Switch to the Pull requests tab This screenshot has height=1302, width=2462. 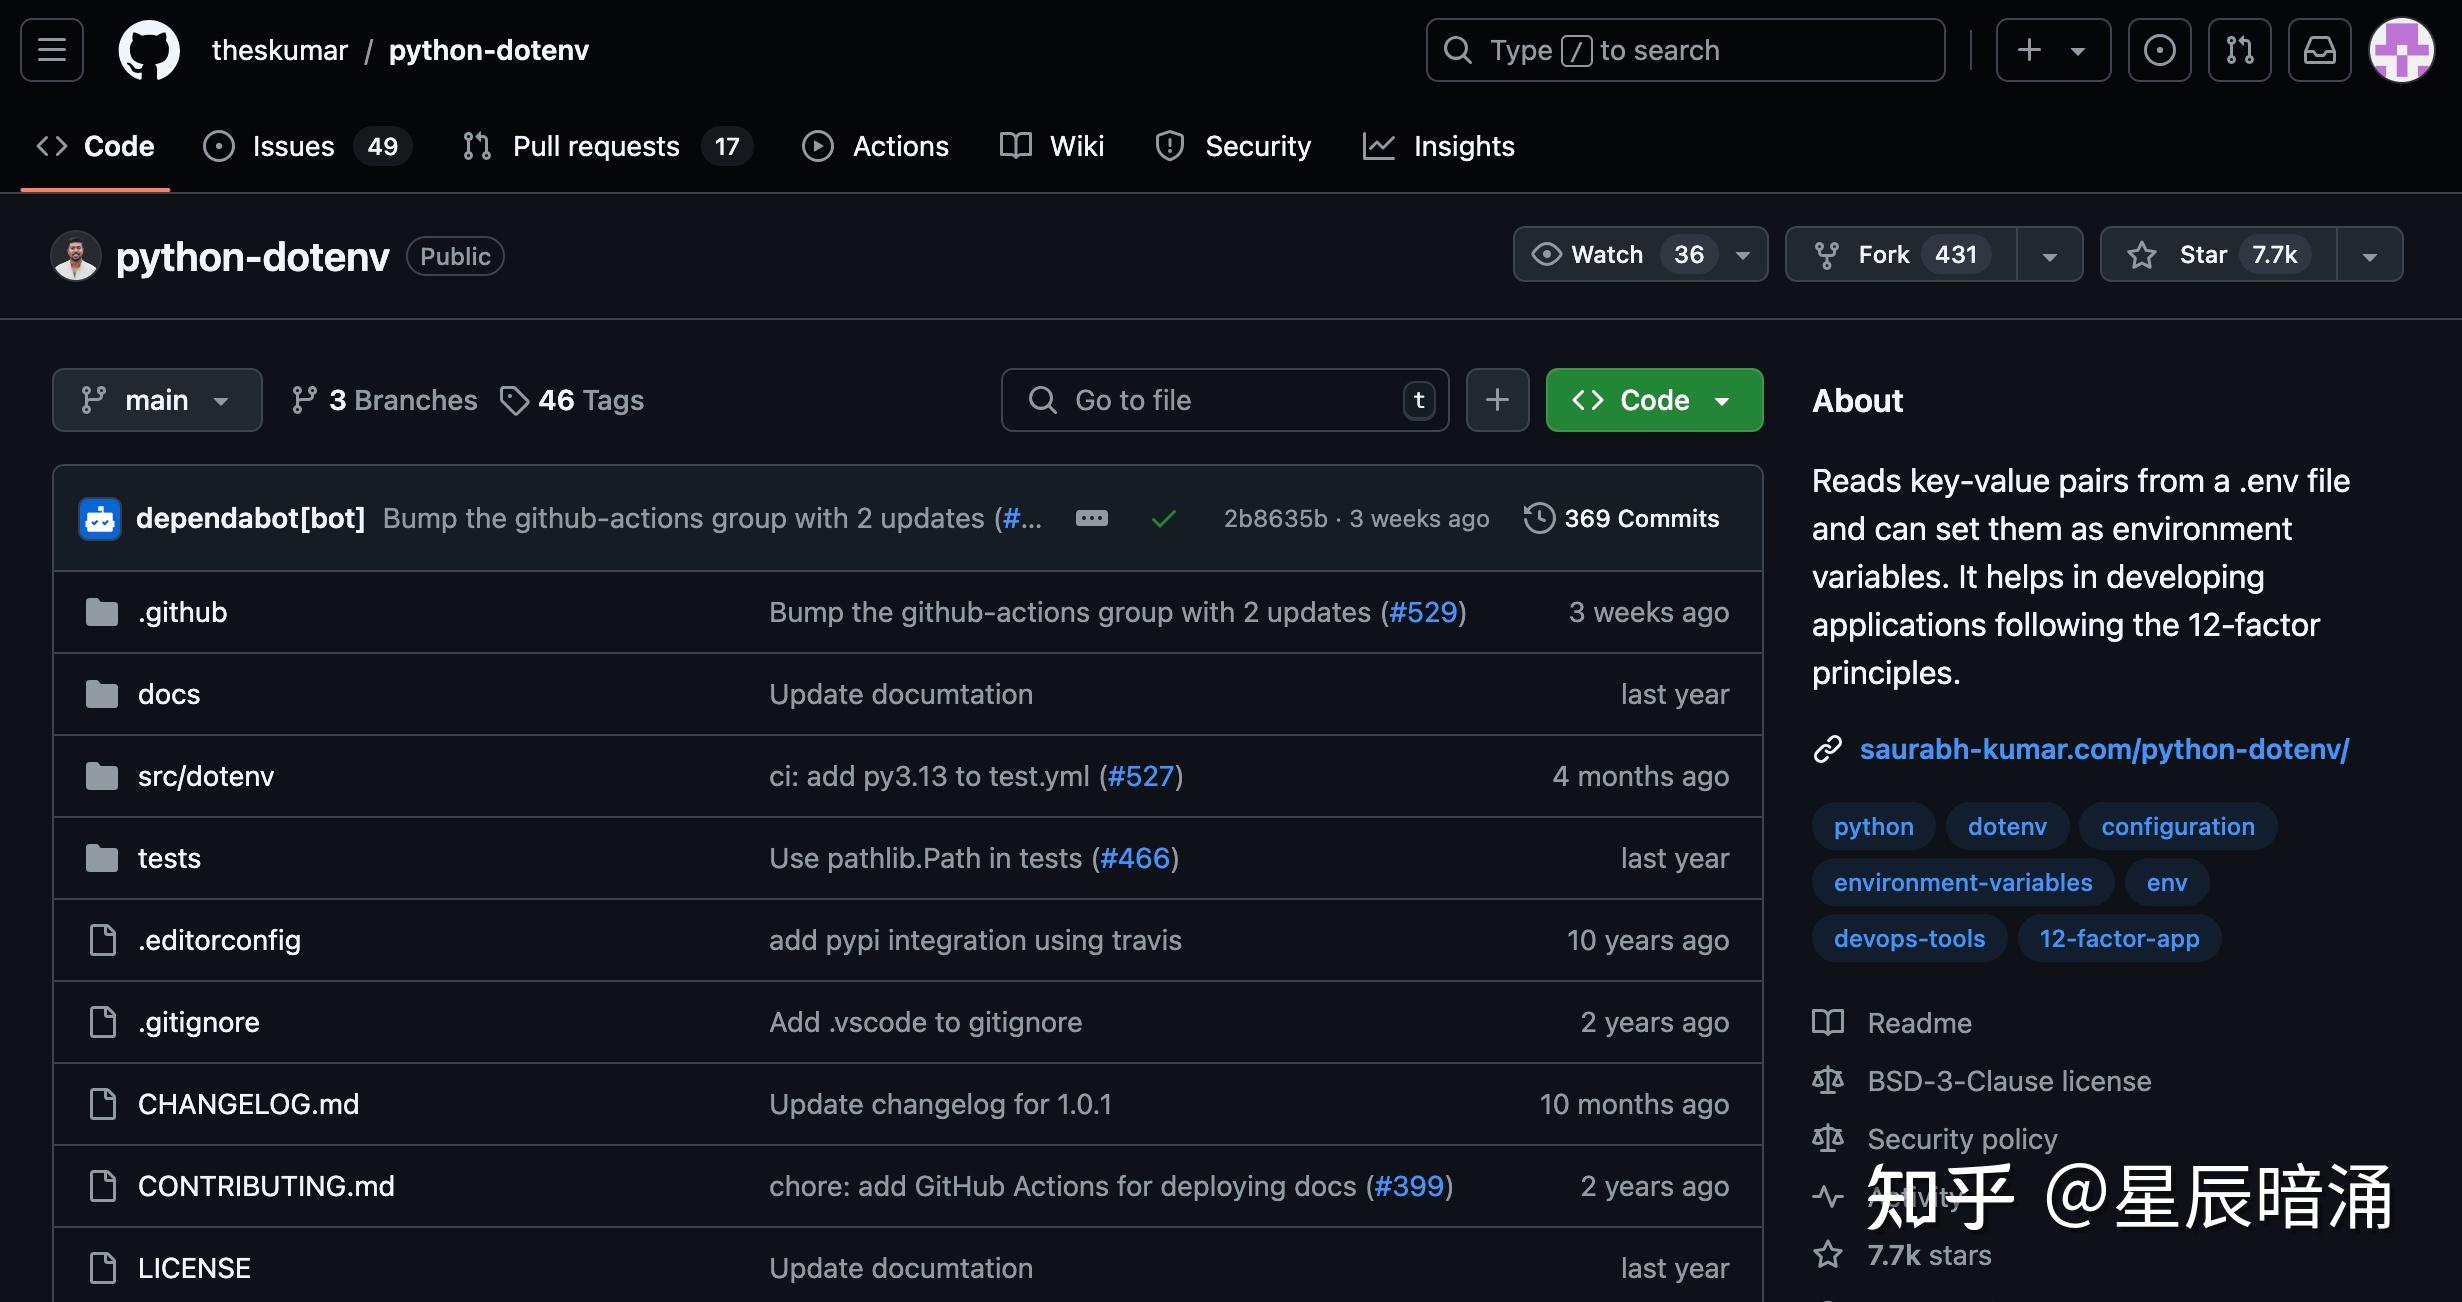(x=596, y=146)
